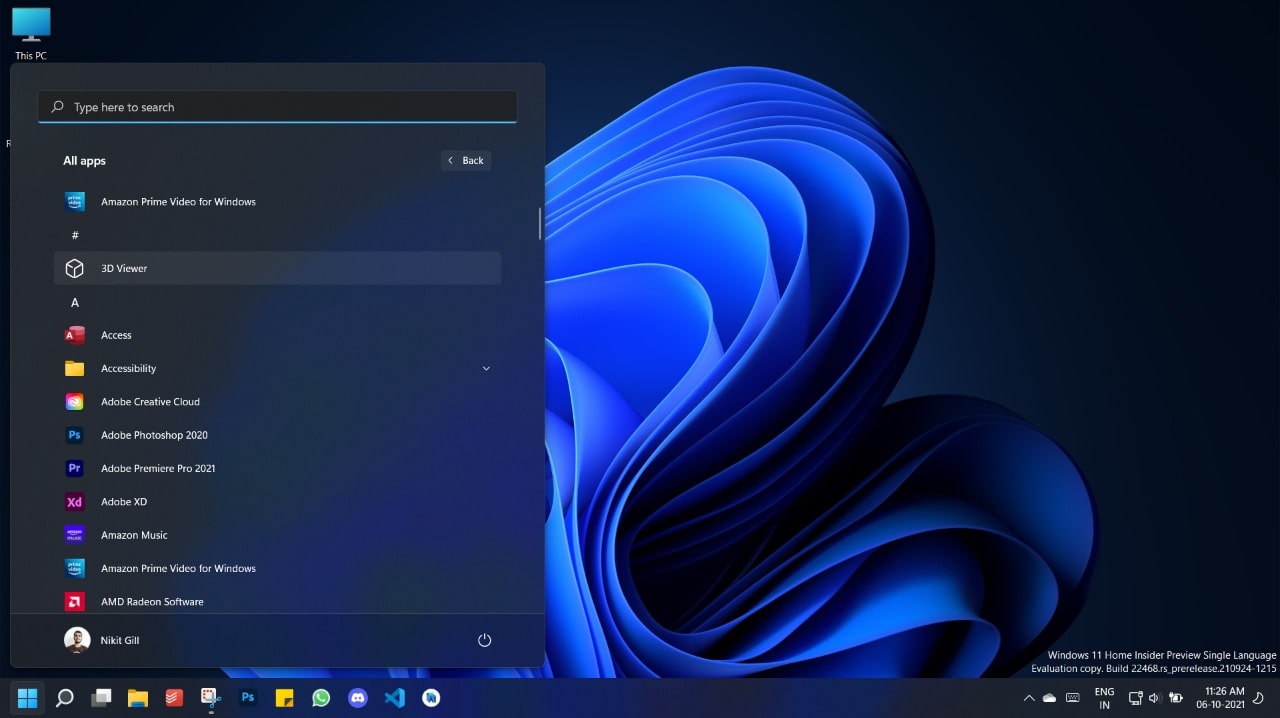This screenshot has width=1280, height=718.
Task: Show hidden icons in system tray
Action: click(x=1029, y=698)
